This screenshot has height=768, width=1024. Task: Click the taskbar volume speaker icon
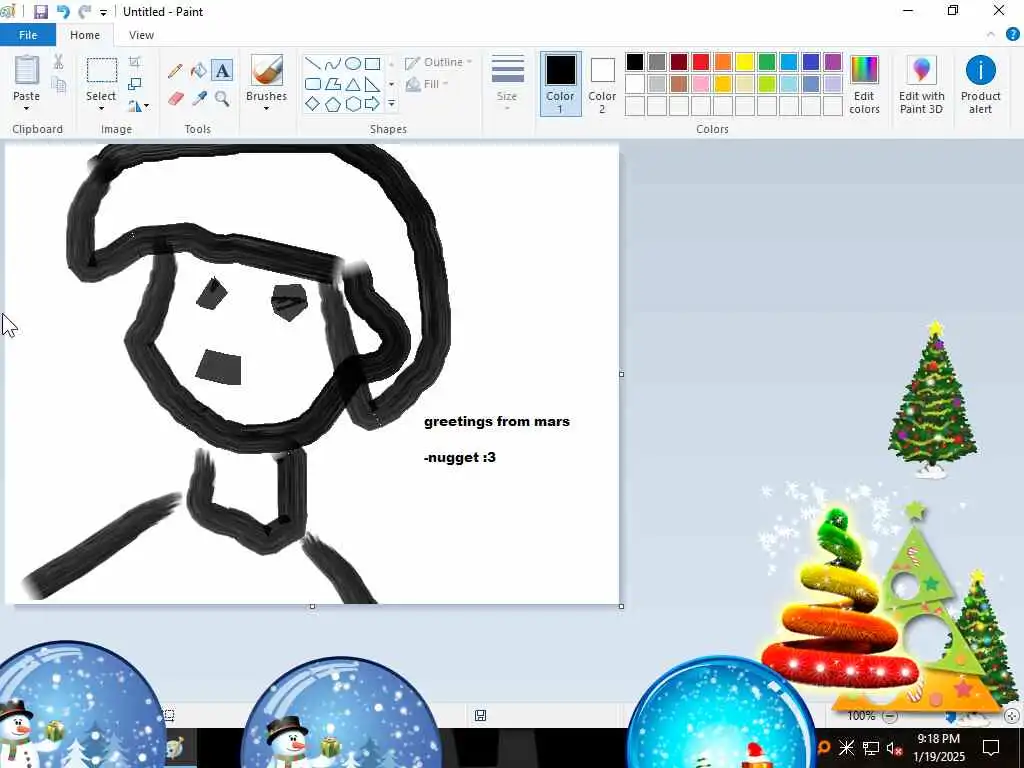tap(894, 748)
